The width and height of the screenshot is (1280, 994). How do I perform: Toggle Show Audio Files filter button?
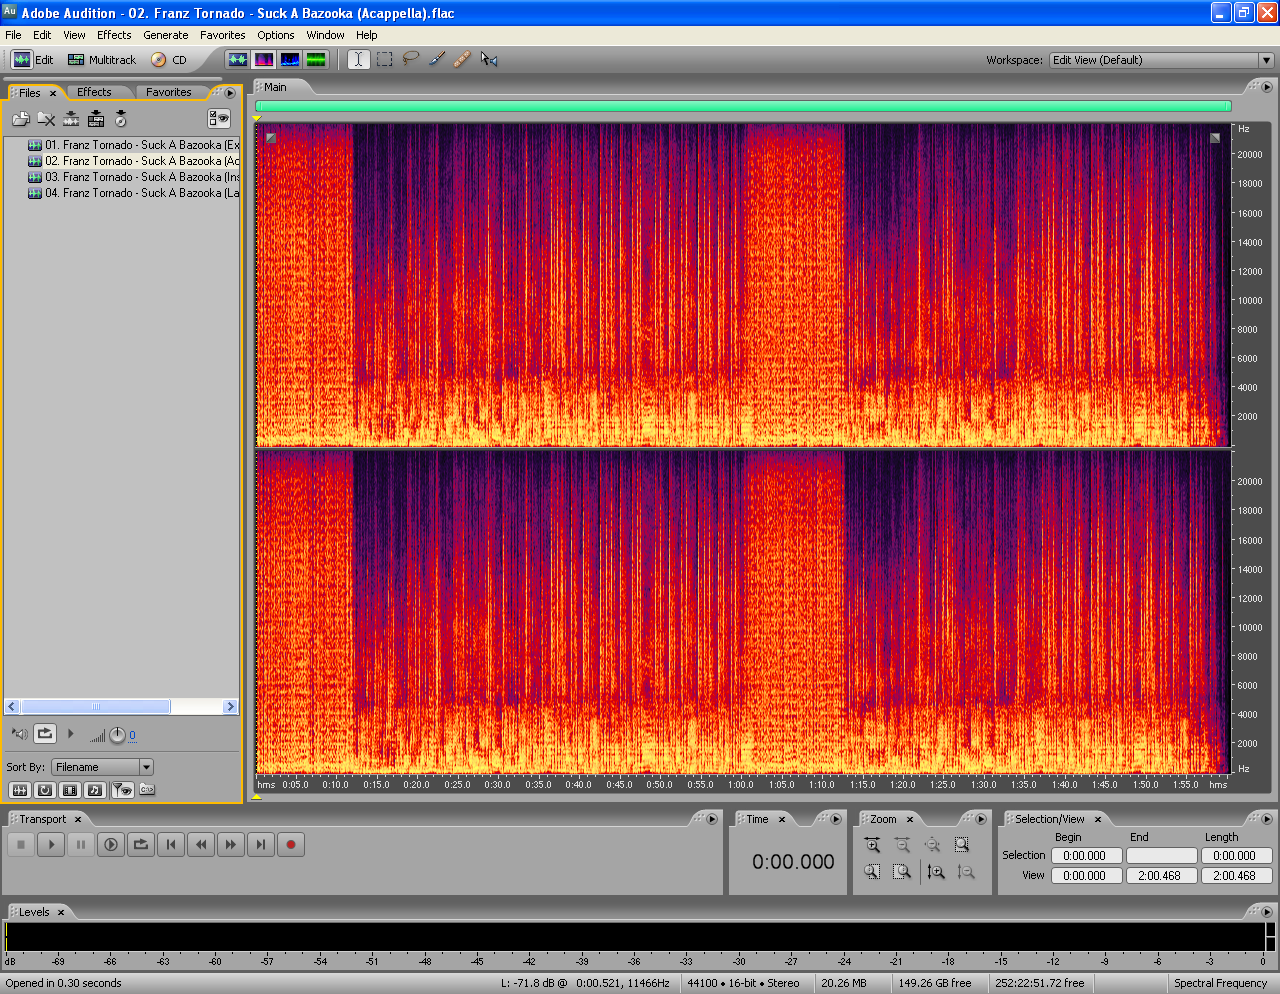19,790
